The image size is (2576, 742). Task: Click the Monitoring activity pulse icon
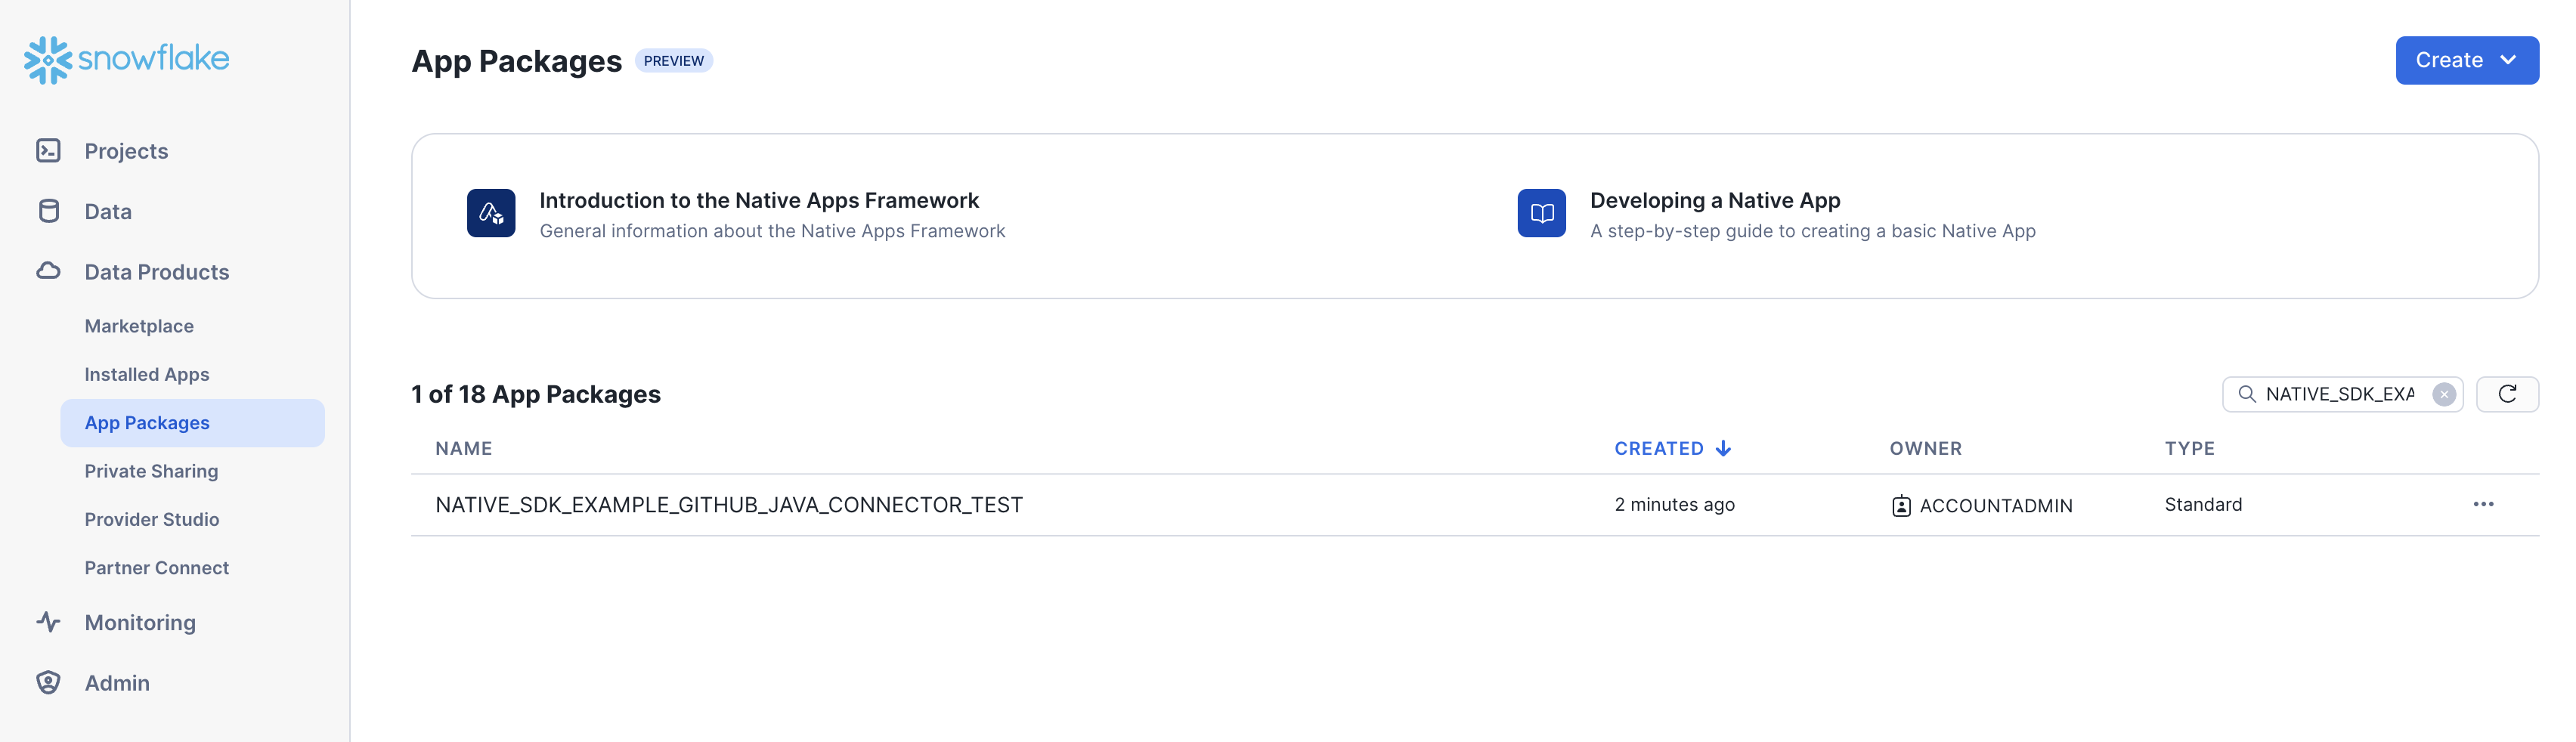tap(48, 622)
